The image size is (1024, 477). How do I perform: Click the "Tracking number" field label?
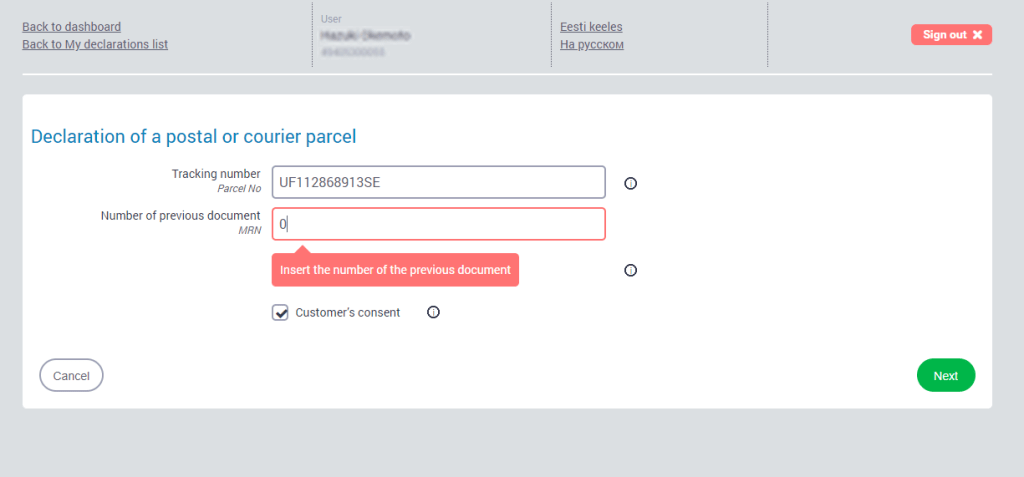[x=216, y=174]
